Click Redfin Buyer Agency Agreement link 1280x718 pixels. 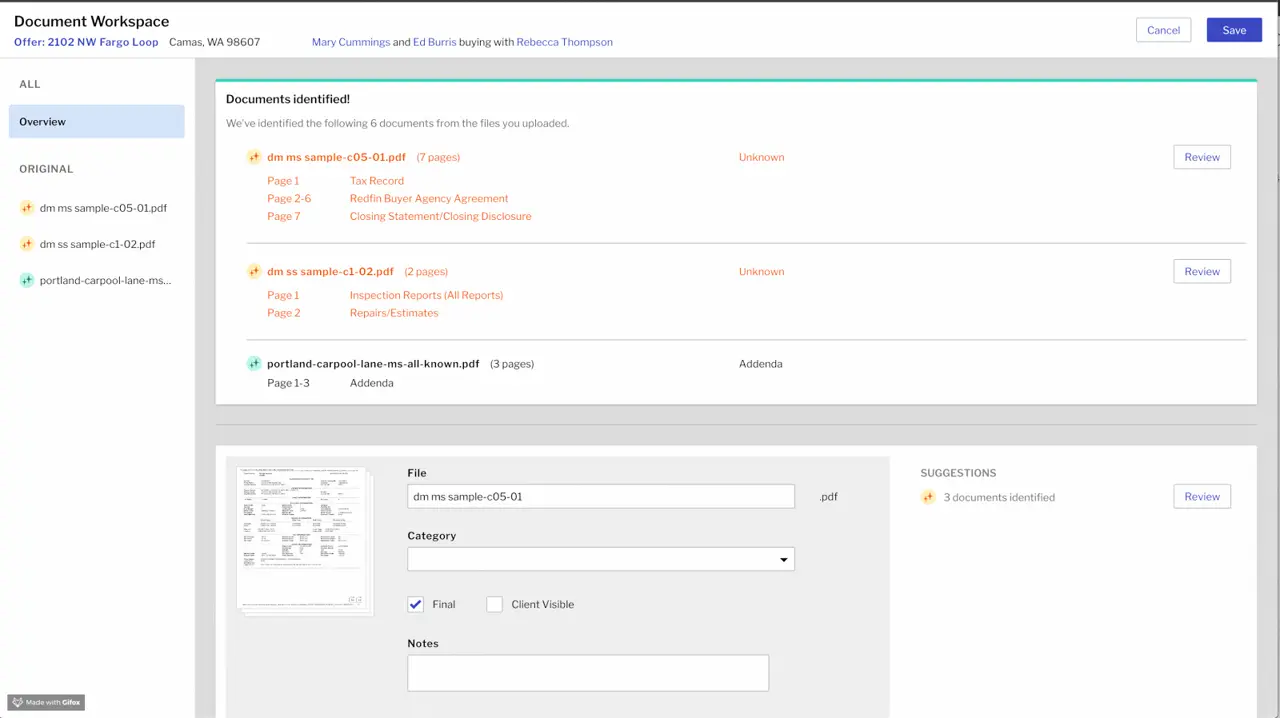(429, 198)
